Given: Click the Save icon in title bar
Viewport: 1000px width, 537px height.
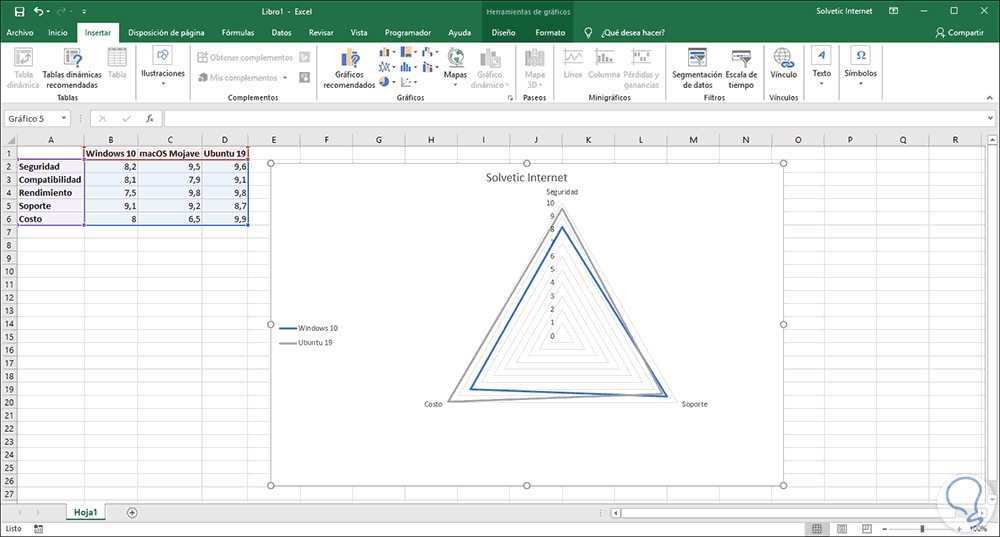Looking at the screenshot, I should coord(19,11).
